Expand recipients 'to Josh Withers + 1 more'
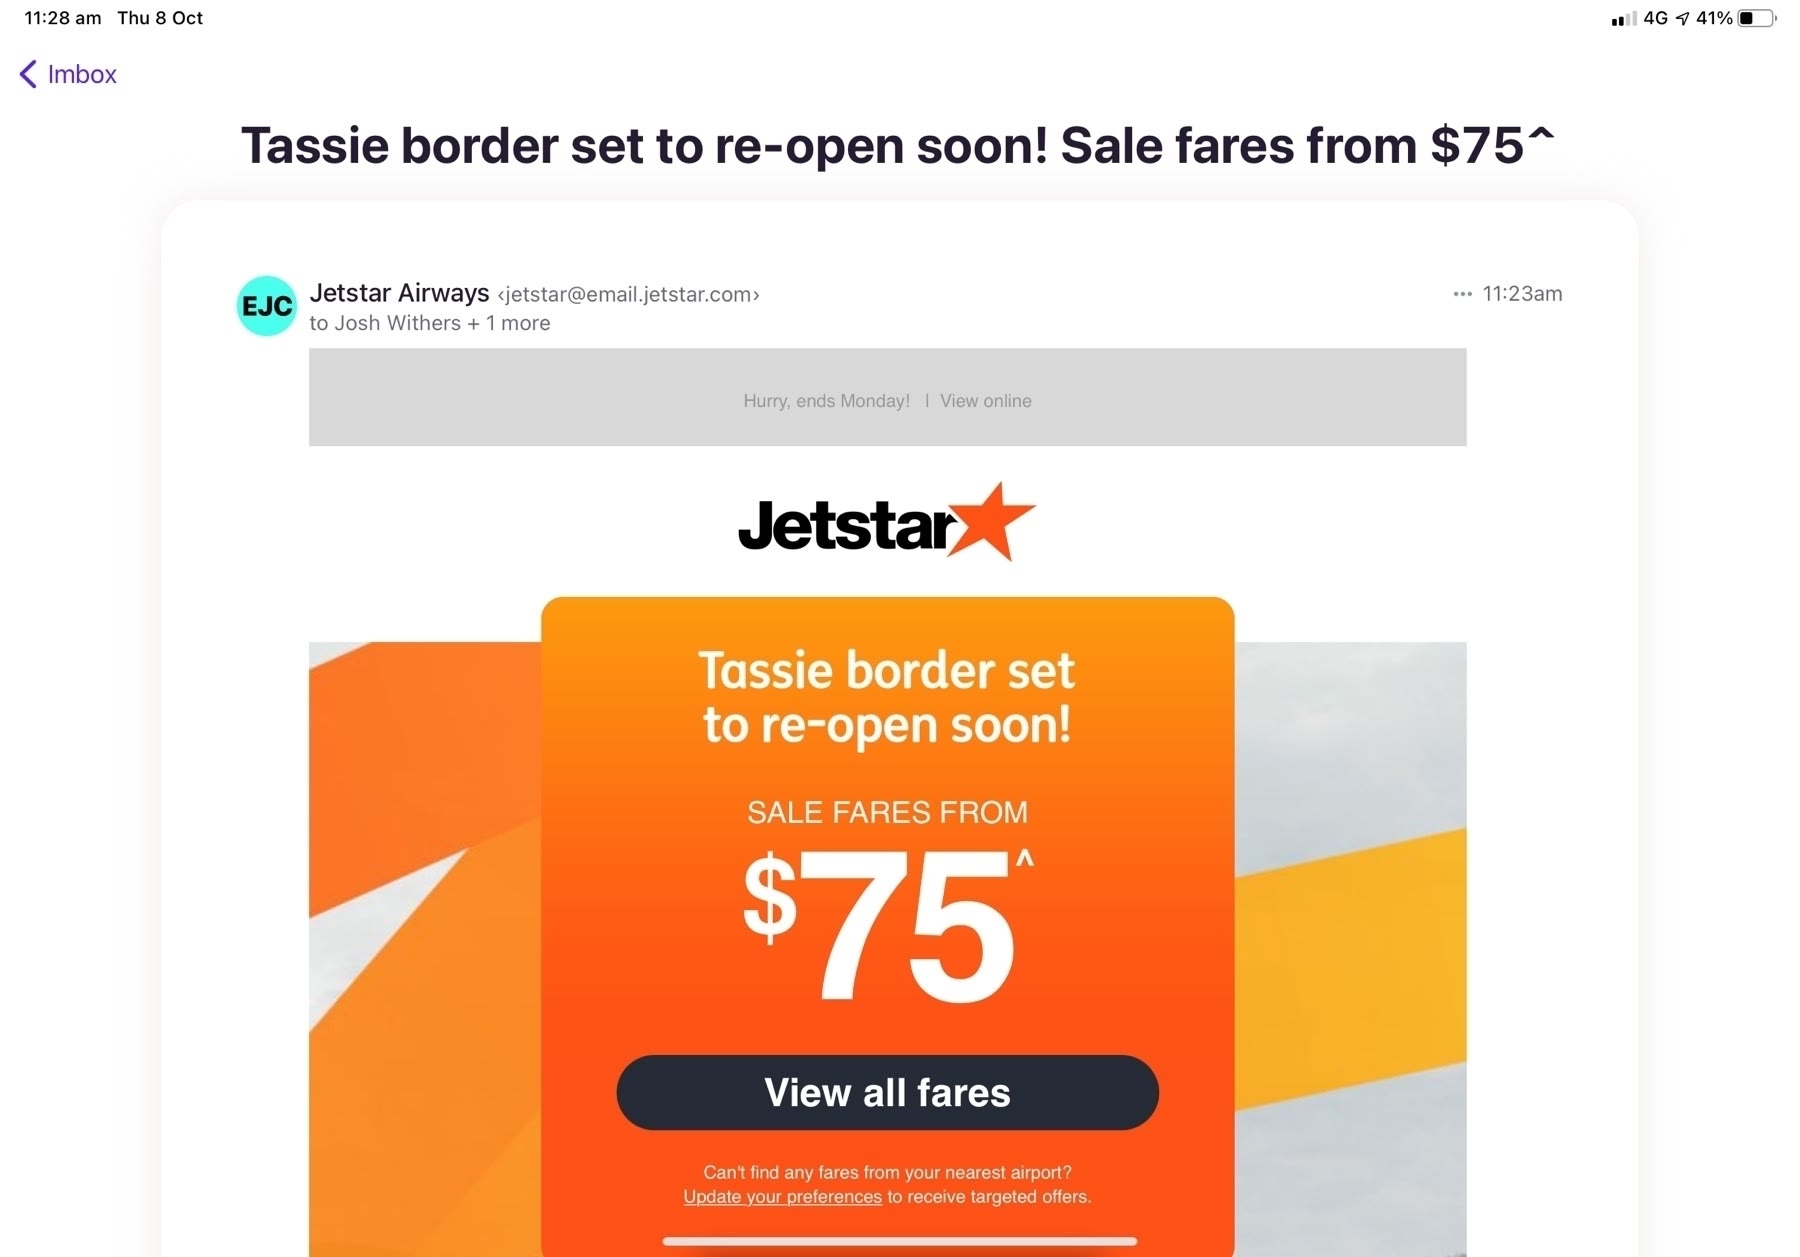Viewport: 1800px width, 1257px height. (429, 323)
